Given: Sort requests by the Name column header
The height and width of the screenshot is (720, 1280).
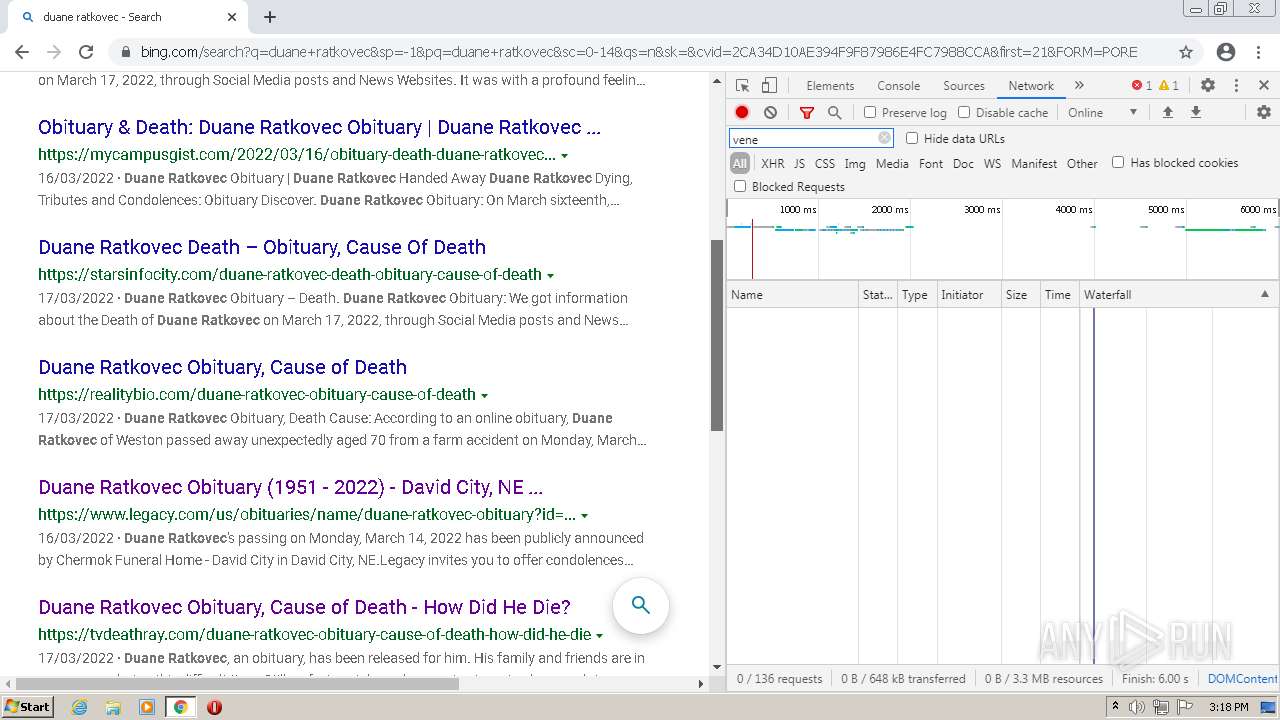Looking at the screenshot, I should 792,294.
